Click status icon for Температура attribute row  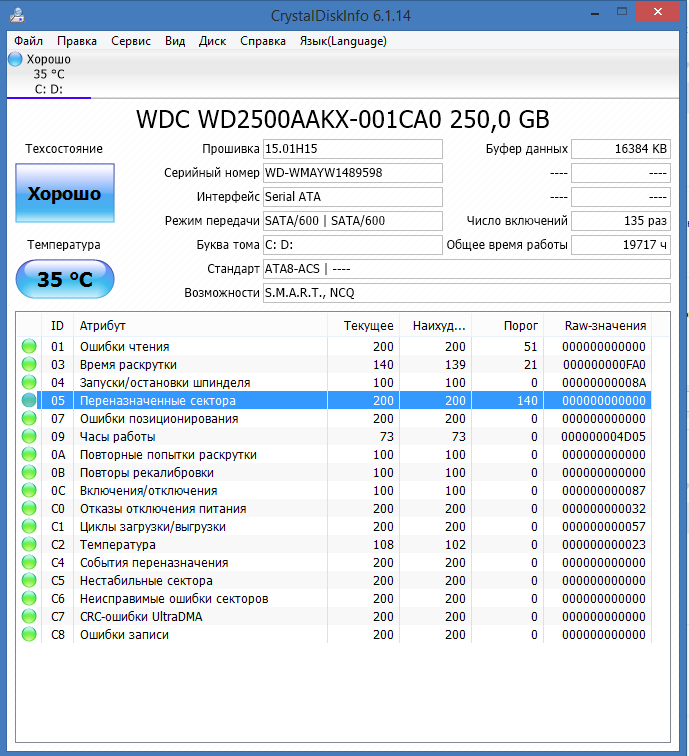coord(29,544)
